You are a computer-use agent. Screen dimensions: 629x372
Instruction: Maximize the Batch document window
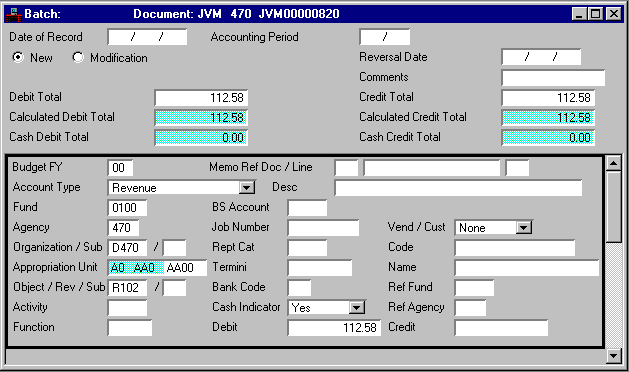tap(596, 14)
